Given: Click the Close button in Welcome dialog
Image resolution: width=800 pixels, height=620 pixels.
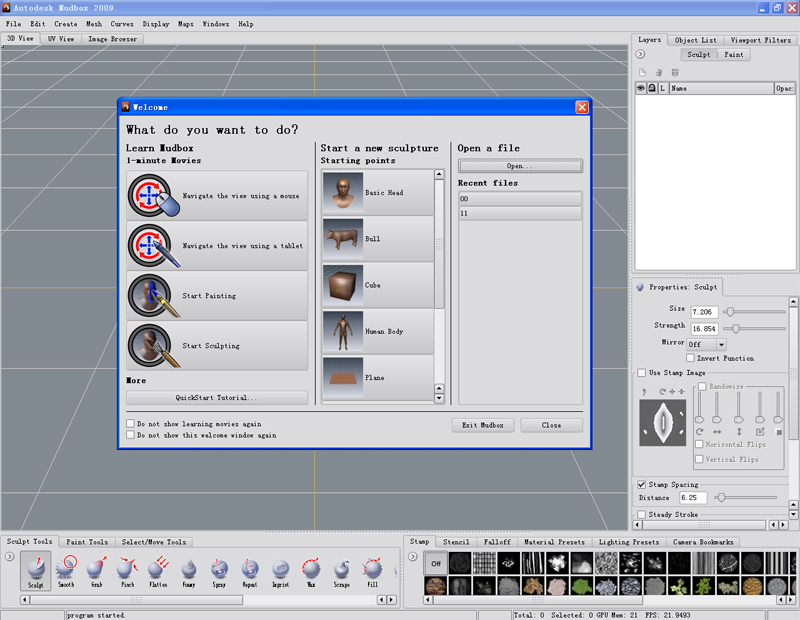Looking at the screenshot, I should (552, 425).
